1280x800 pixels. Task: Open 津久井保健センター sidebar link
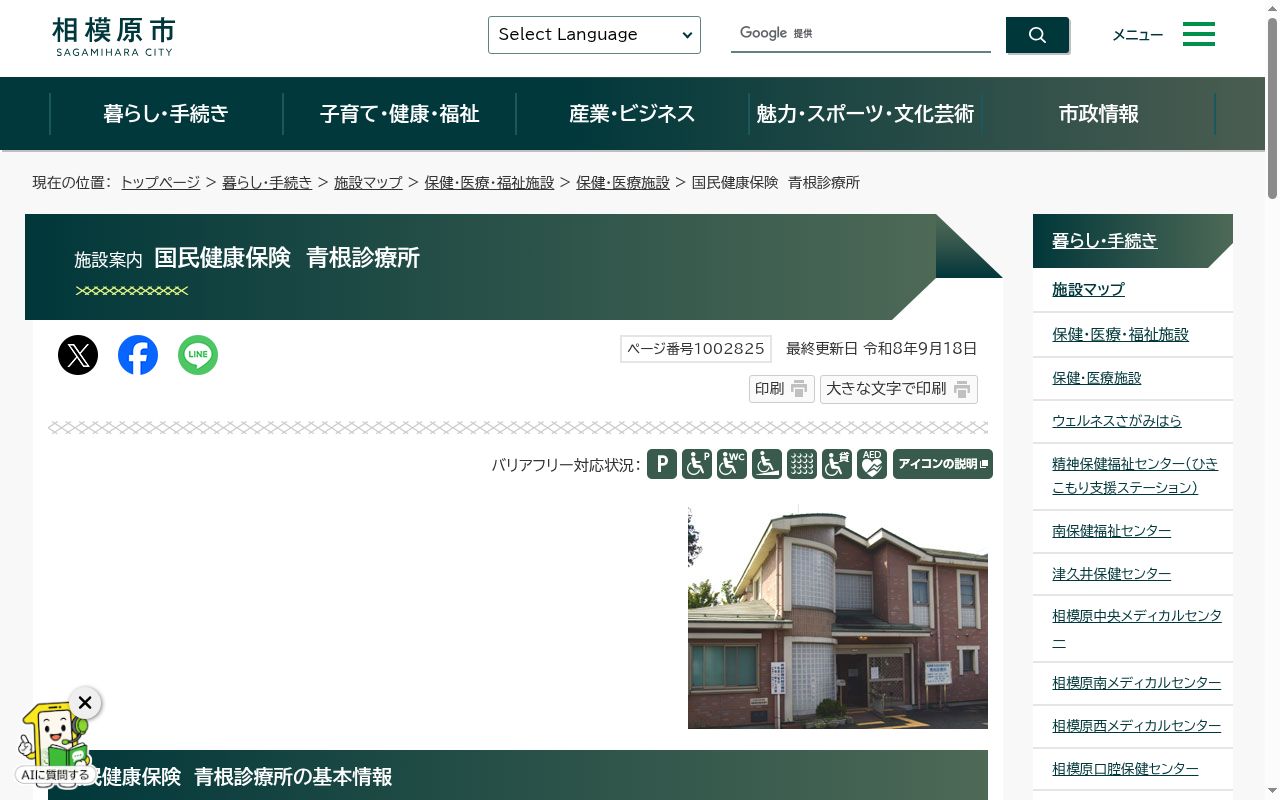(1111, 574)
